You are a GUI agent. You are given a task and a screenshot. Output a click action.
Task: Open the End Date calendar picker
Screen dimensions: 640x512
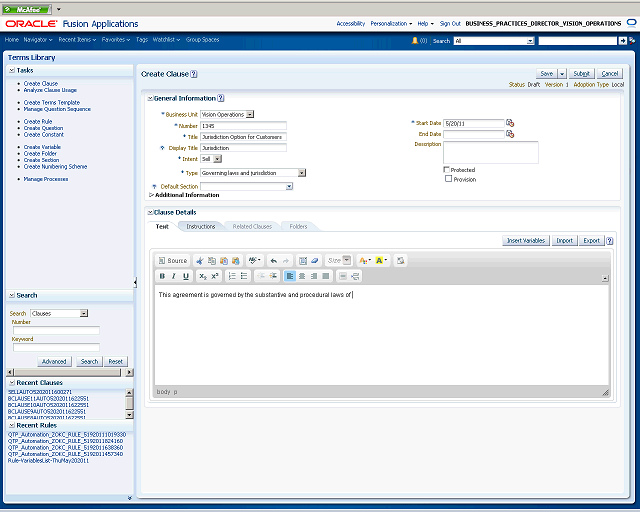(510, 134)
